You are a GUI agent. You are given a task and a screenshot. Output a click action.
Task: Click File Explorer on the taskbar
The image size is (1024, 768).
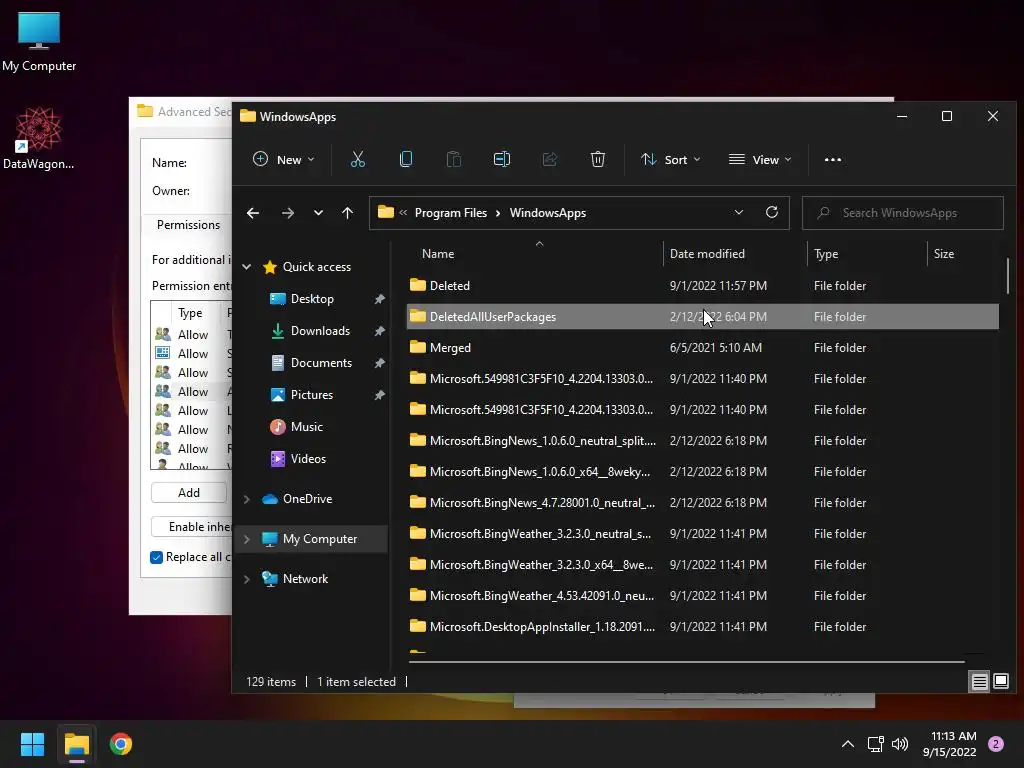76,744
